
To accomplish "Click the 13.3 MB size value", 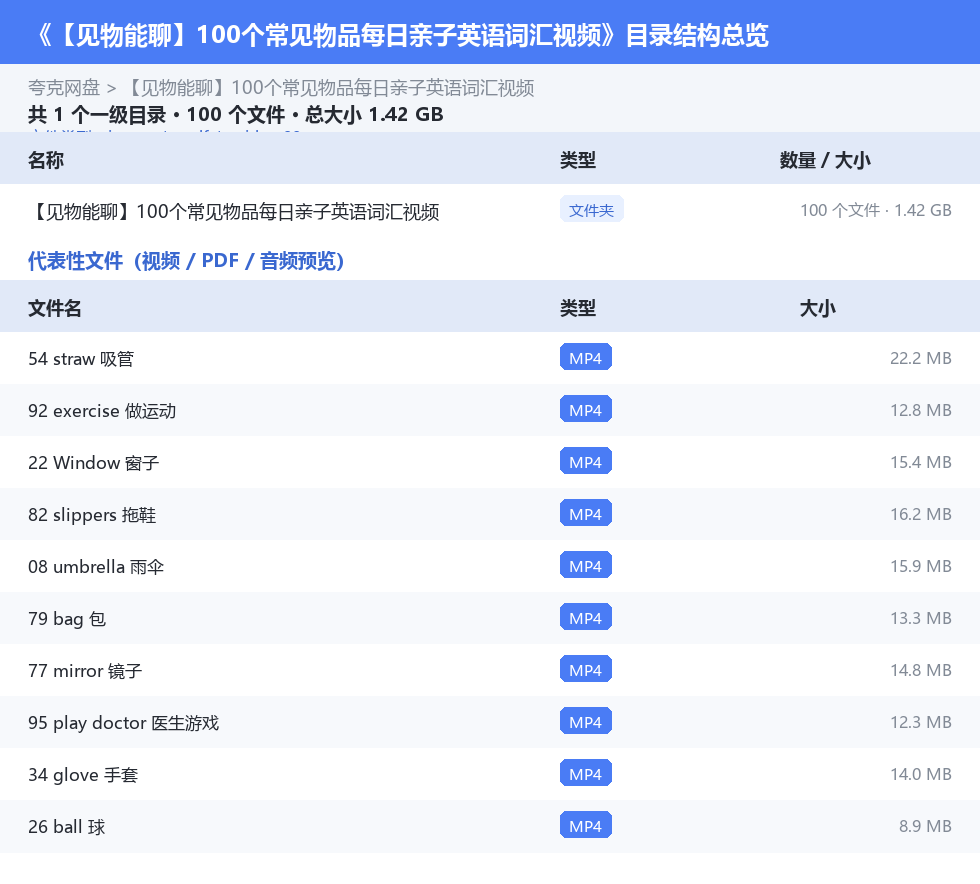I will click(x=921, y=618).
